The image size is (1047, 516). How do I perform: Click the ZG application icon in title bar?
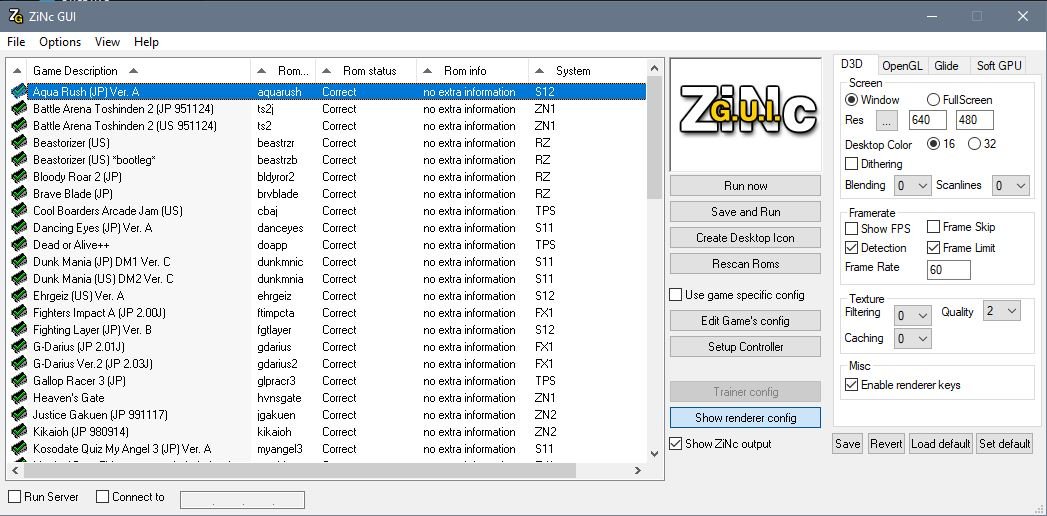pyautogui.click(x=15, y=16)
